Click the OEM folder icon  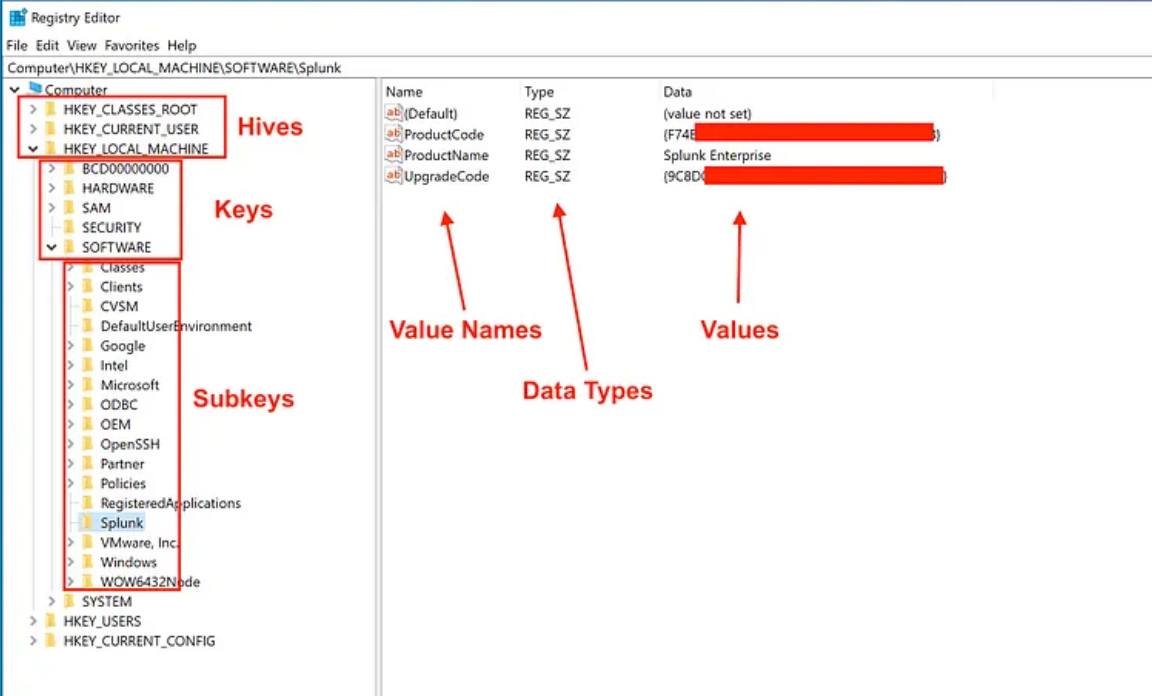coord(87,424)
